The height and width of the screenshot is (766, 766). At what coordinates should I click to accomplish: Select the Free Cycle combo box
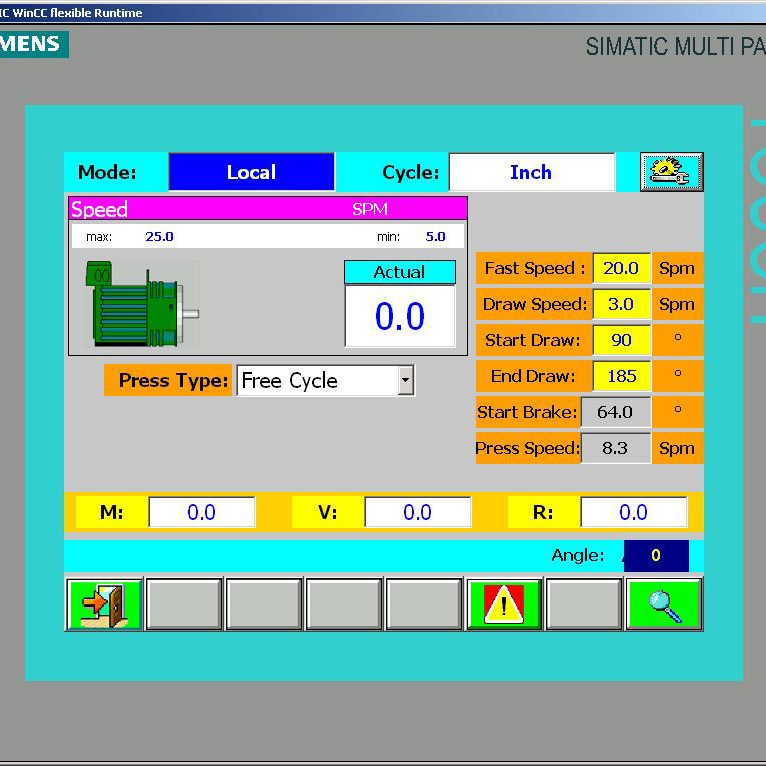326,380
